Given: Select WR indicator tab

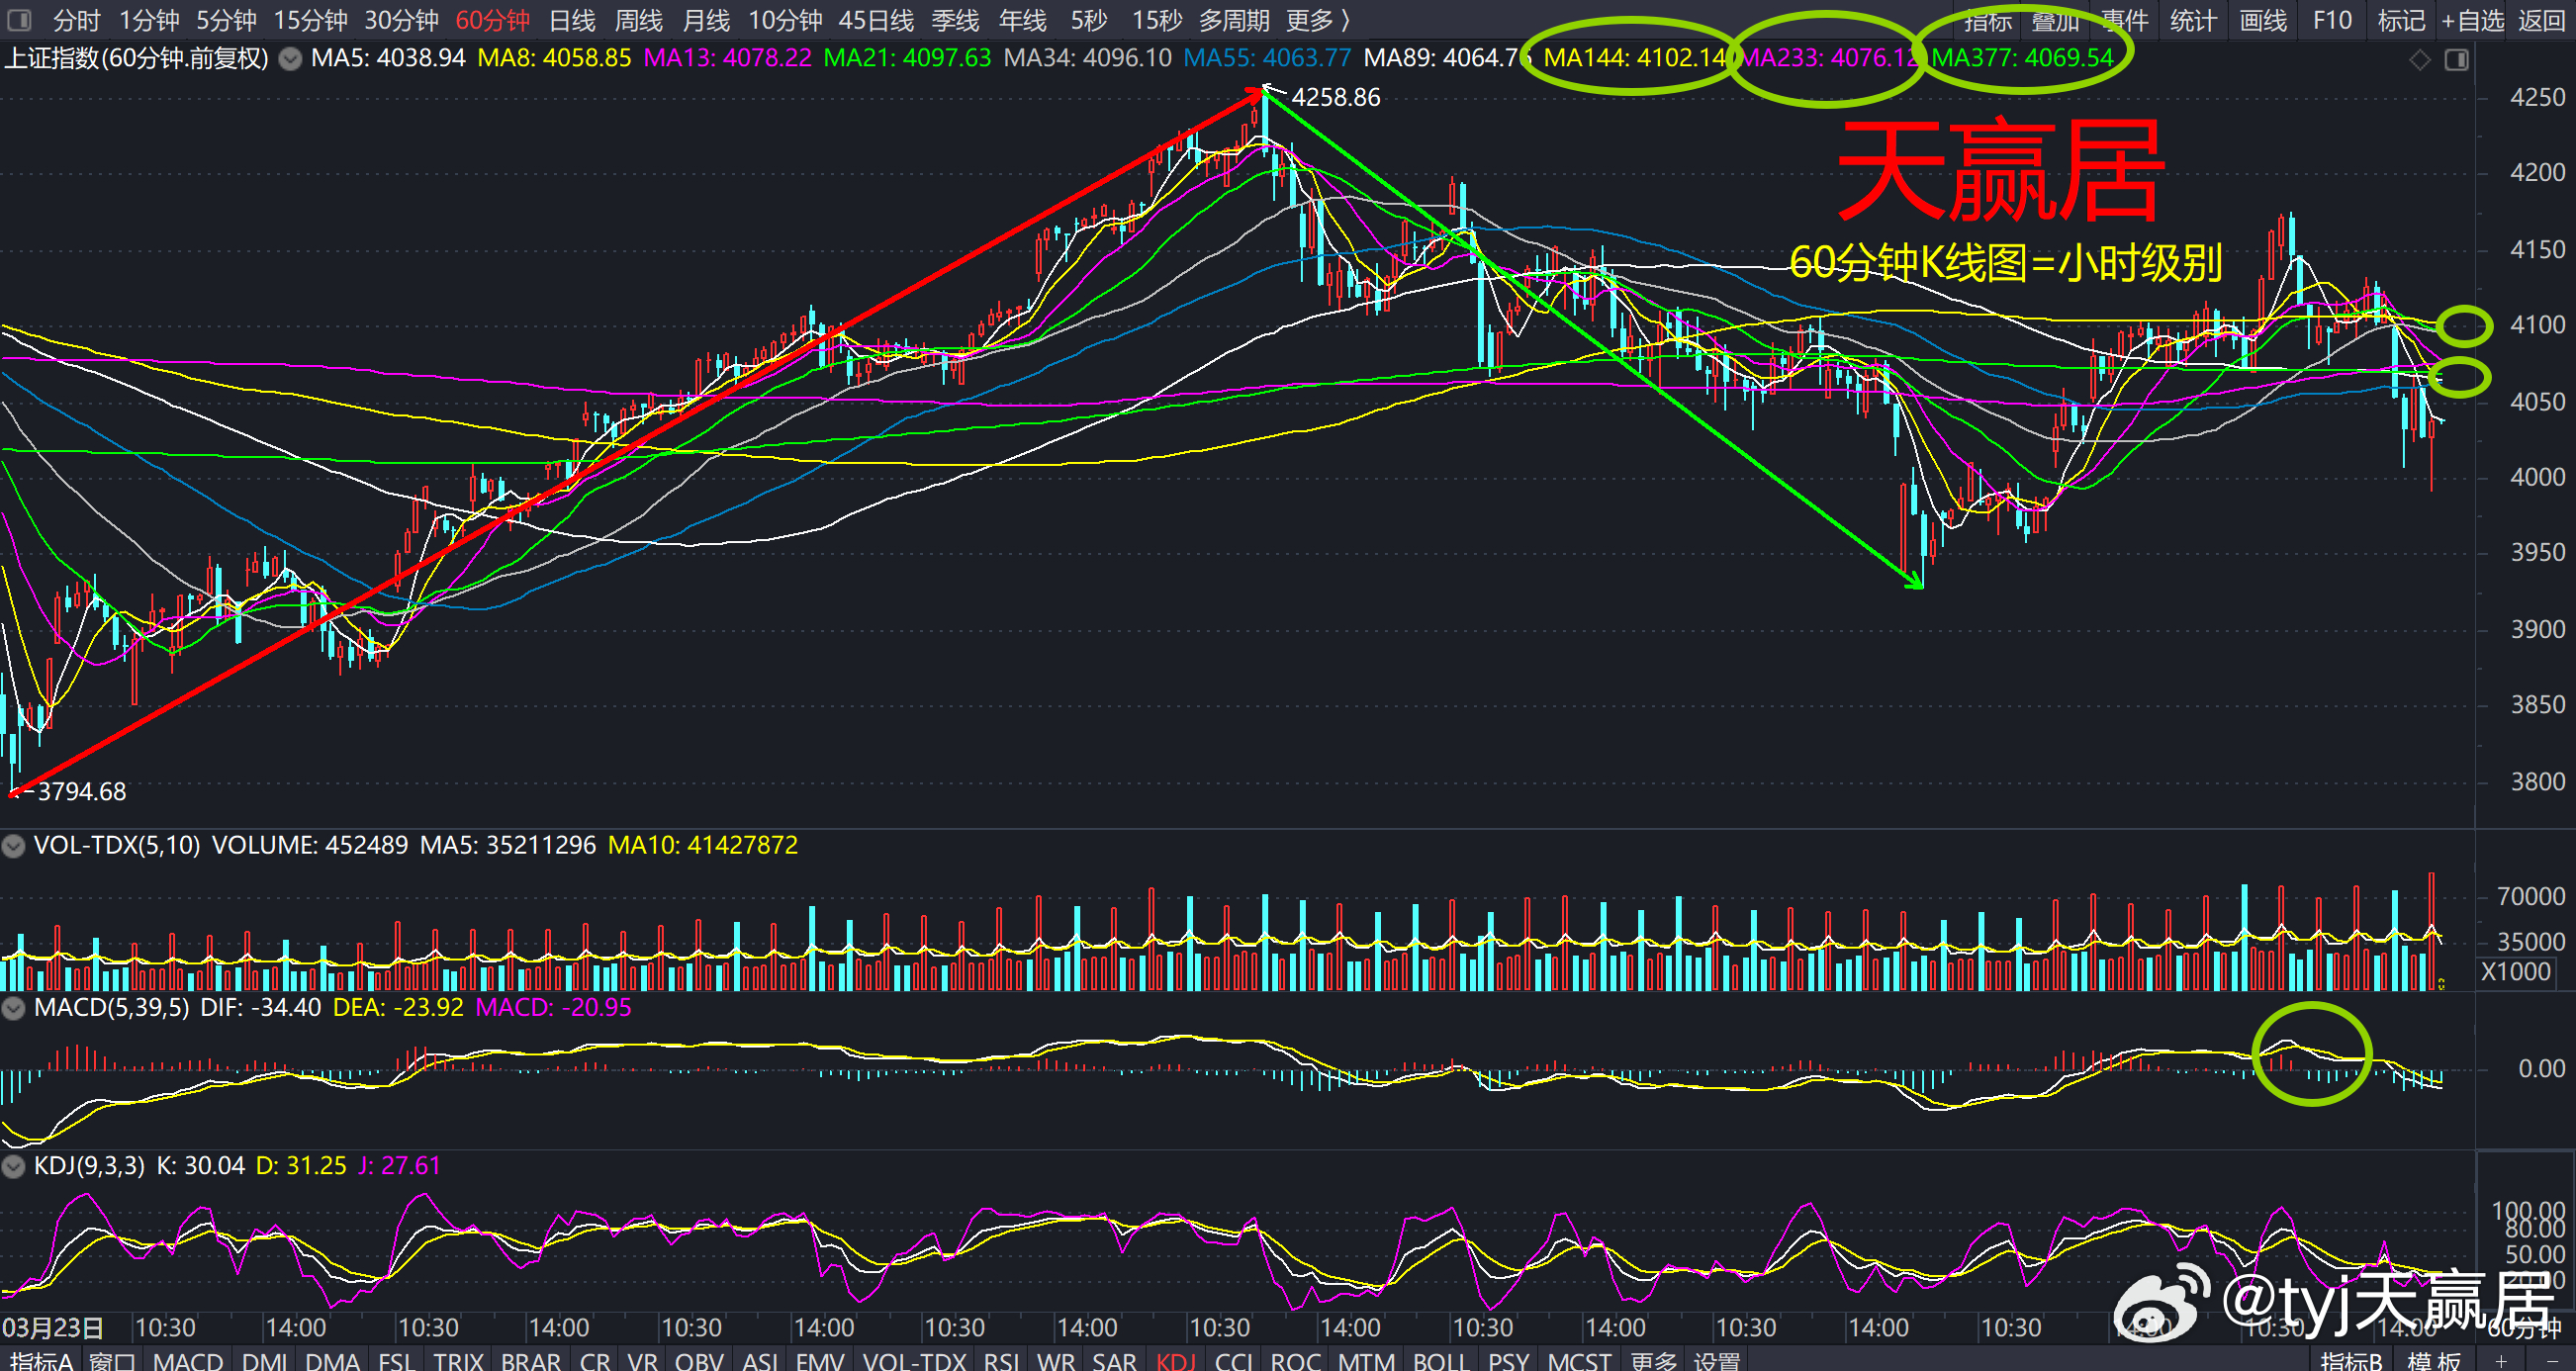Looking at the screenshot, I should pyautogui.click(x=1056, y=1360).
